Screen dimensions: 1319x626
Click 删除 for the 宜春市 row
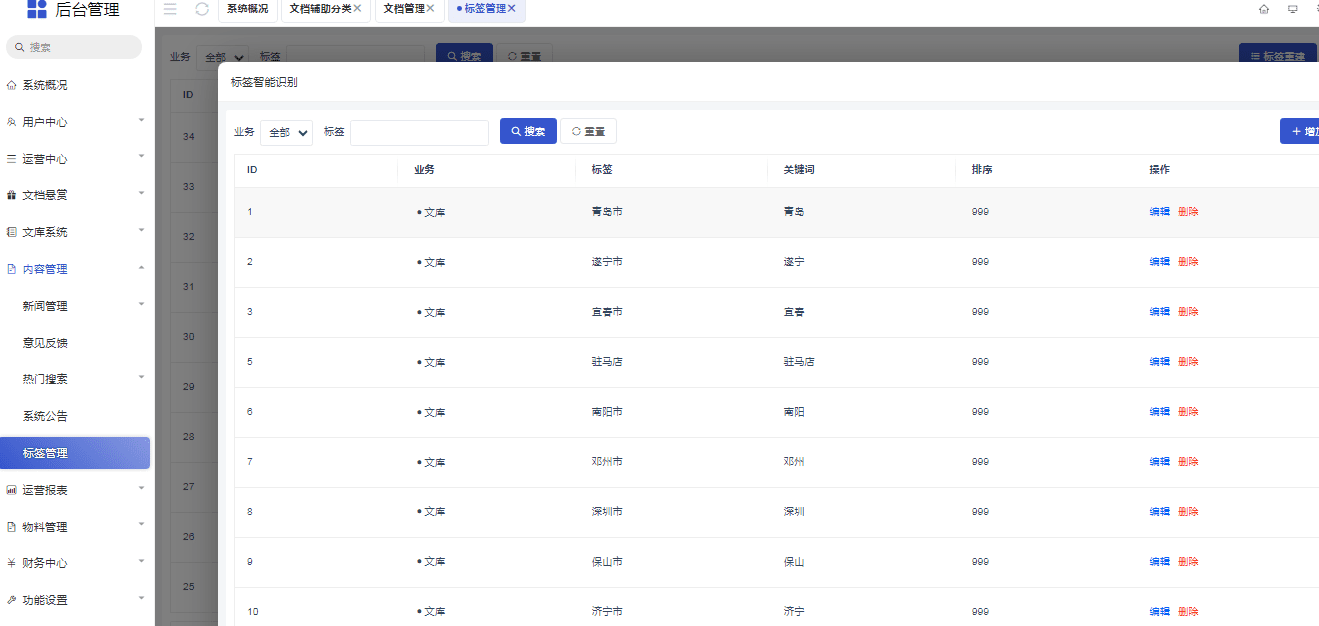pyautogui.click(x=1188, y=312)
